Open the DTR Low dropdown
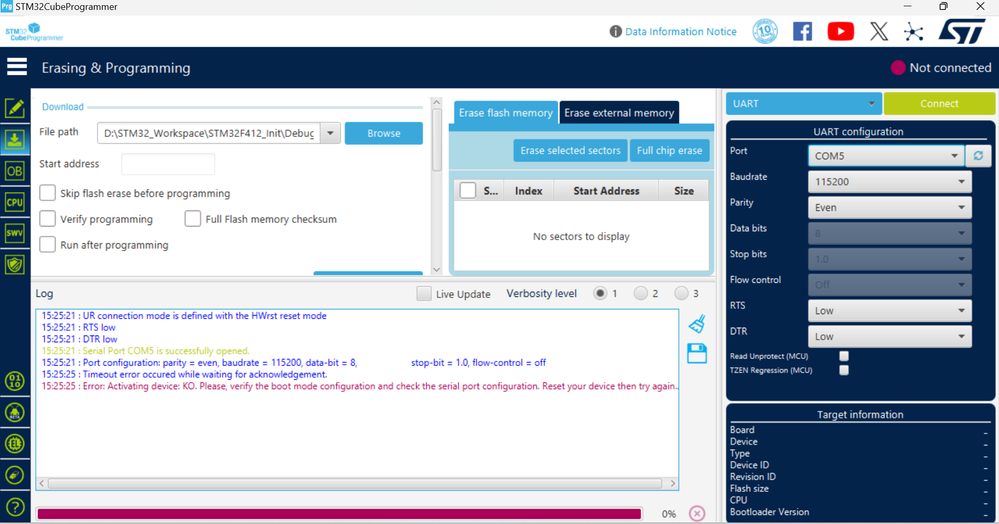Image resolution: width=999 pixels, height=524 pixels. [x=889, y=337]
